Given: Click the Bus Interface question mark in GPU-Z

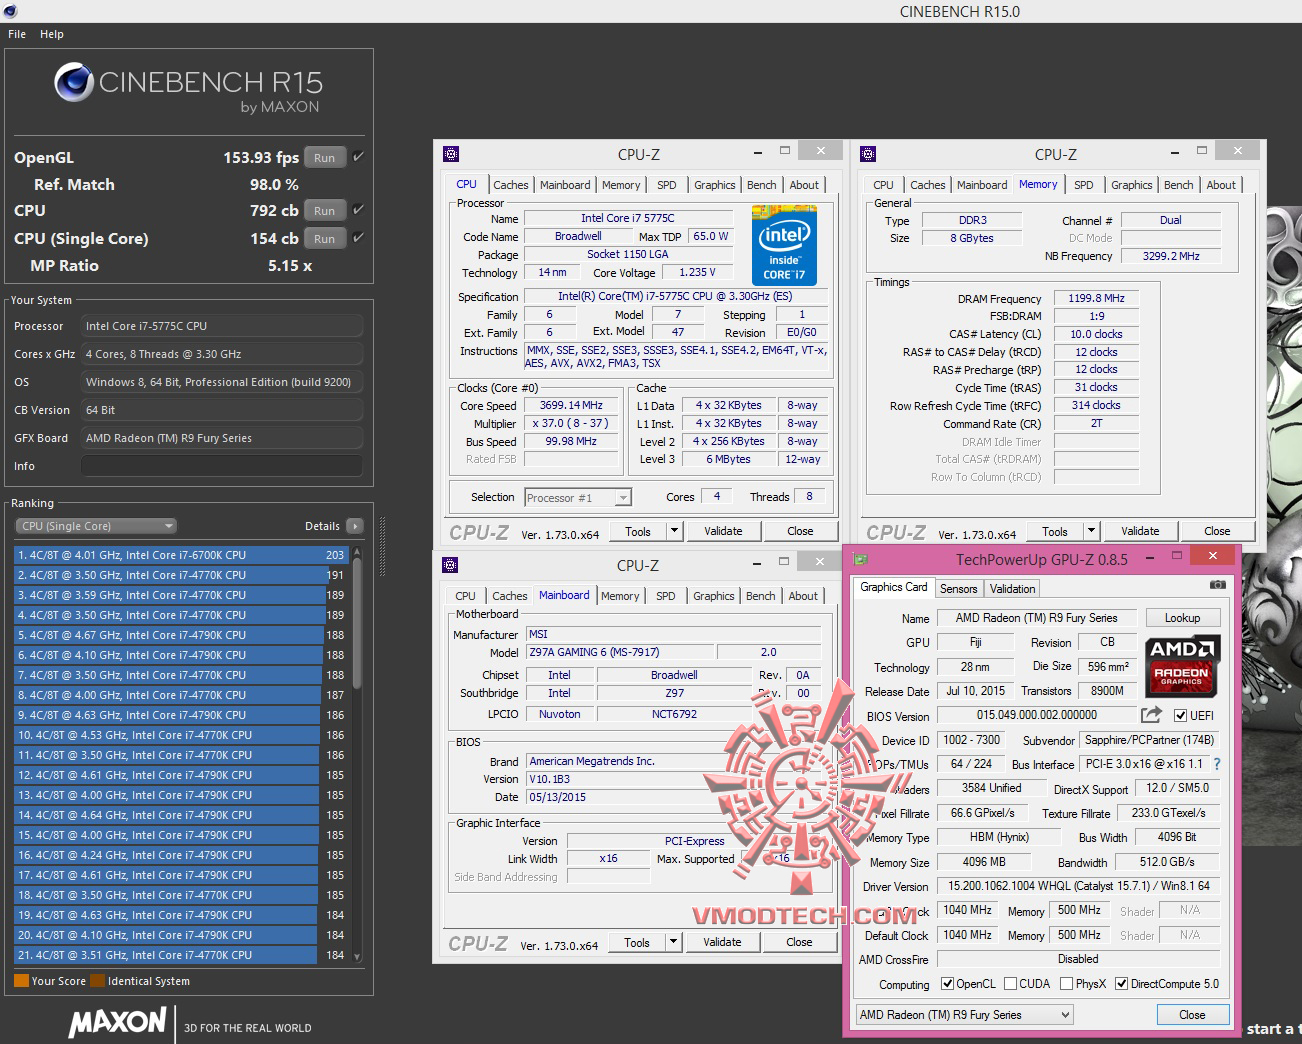Looking at the screenshot, I should (x=1217, y=764).
